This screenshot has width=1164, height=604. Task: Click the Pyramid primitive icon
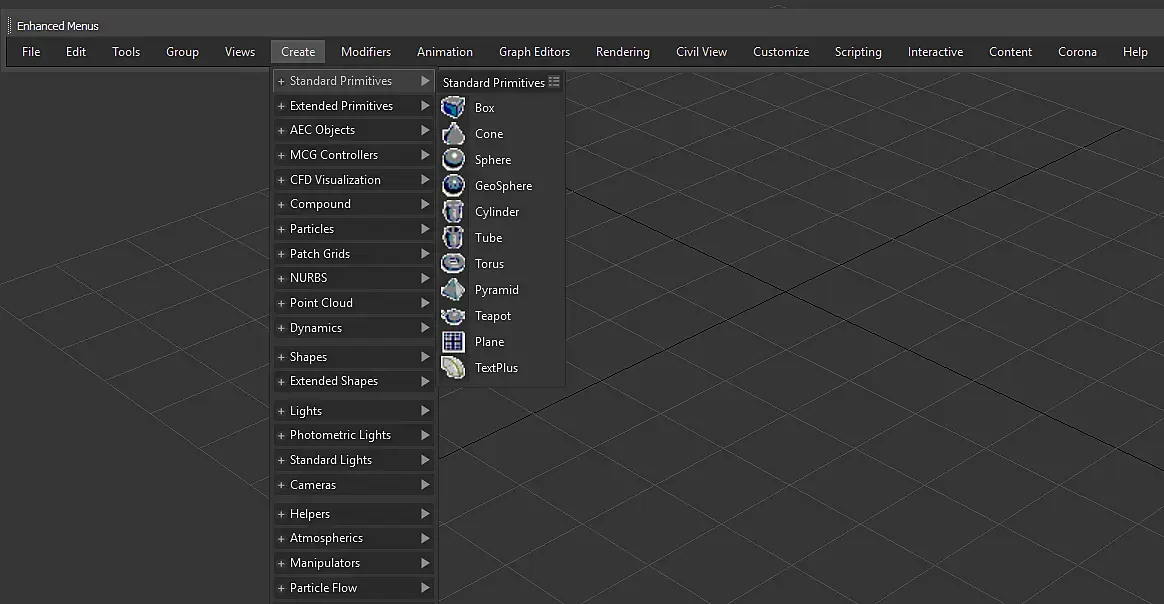point(453,289)
